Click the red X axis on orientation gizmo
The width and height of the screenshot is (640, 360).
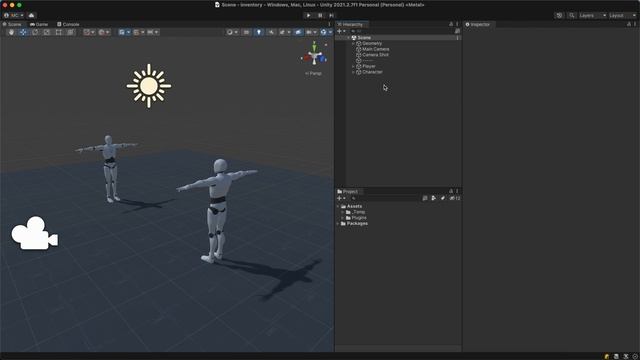307,58
